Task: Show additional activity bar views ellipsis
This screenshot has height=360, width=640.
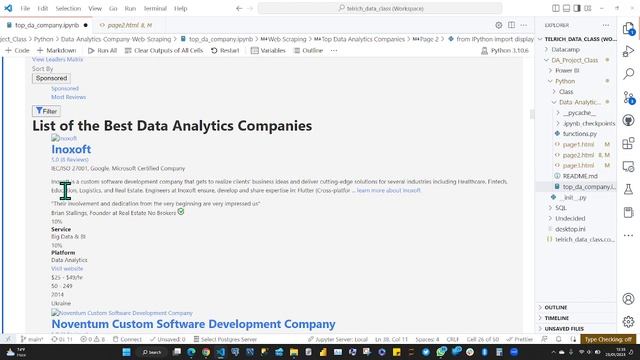Action: [x=629, y=236]
